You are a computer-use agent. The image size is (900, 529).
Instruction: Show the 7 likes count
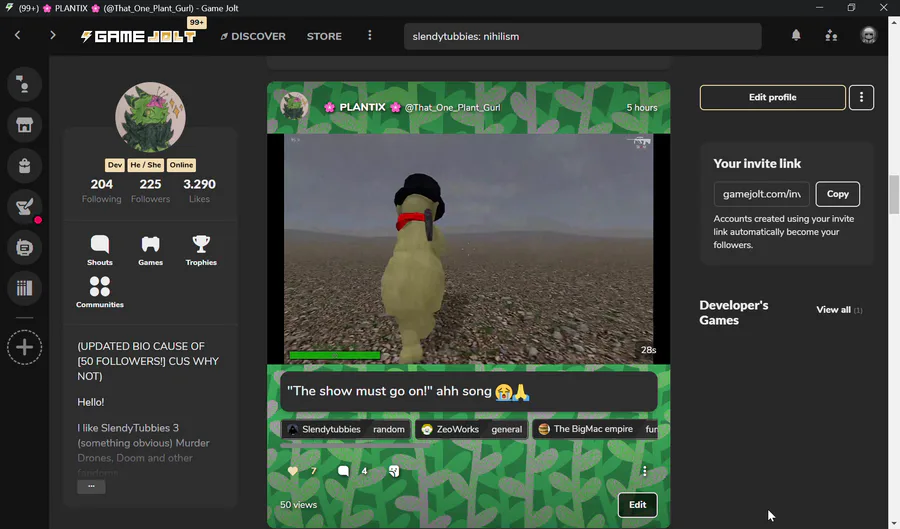313,471
